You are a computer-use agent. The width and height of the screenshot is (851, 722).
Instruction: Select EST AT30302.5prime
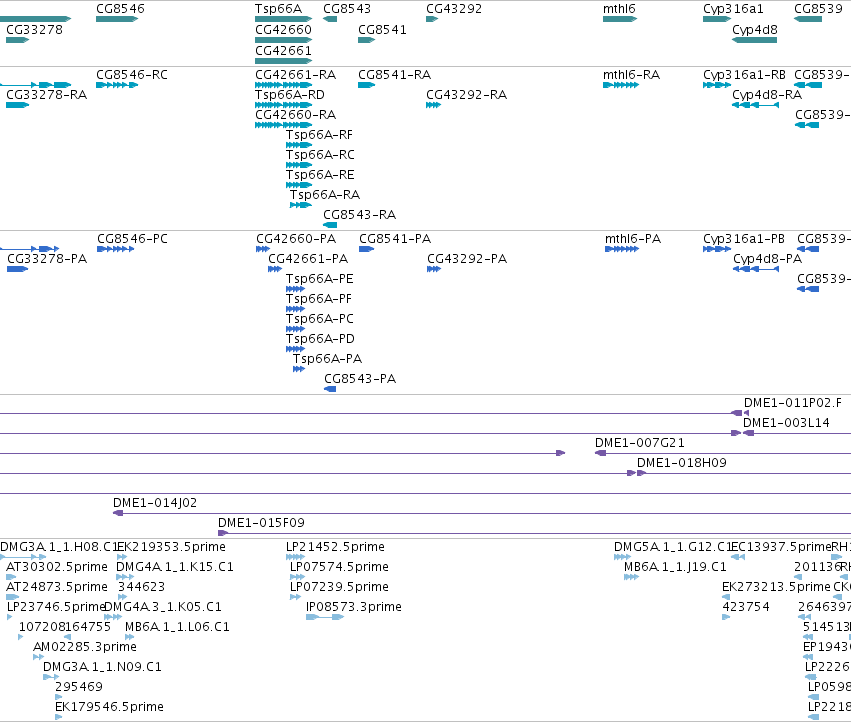[11, 577]
